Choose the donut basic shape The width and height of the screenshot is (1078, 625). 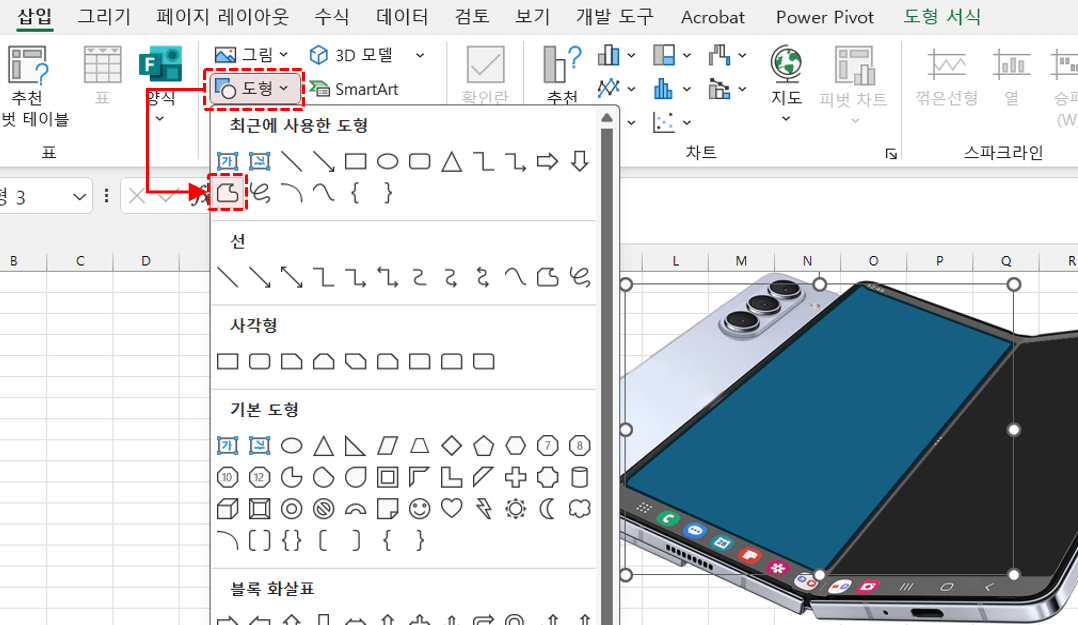(x=292, y=509)
